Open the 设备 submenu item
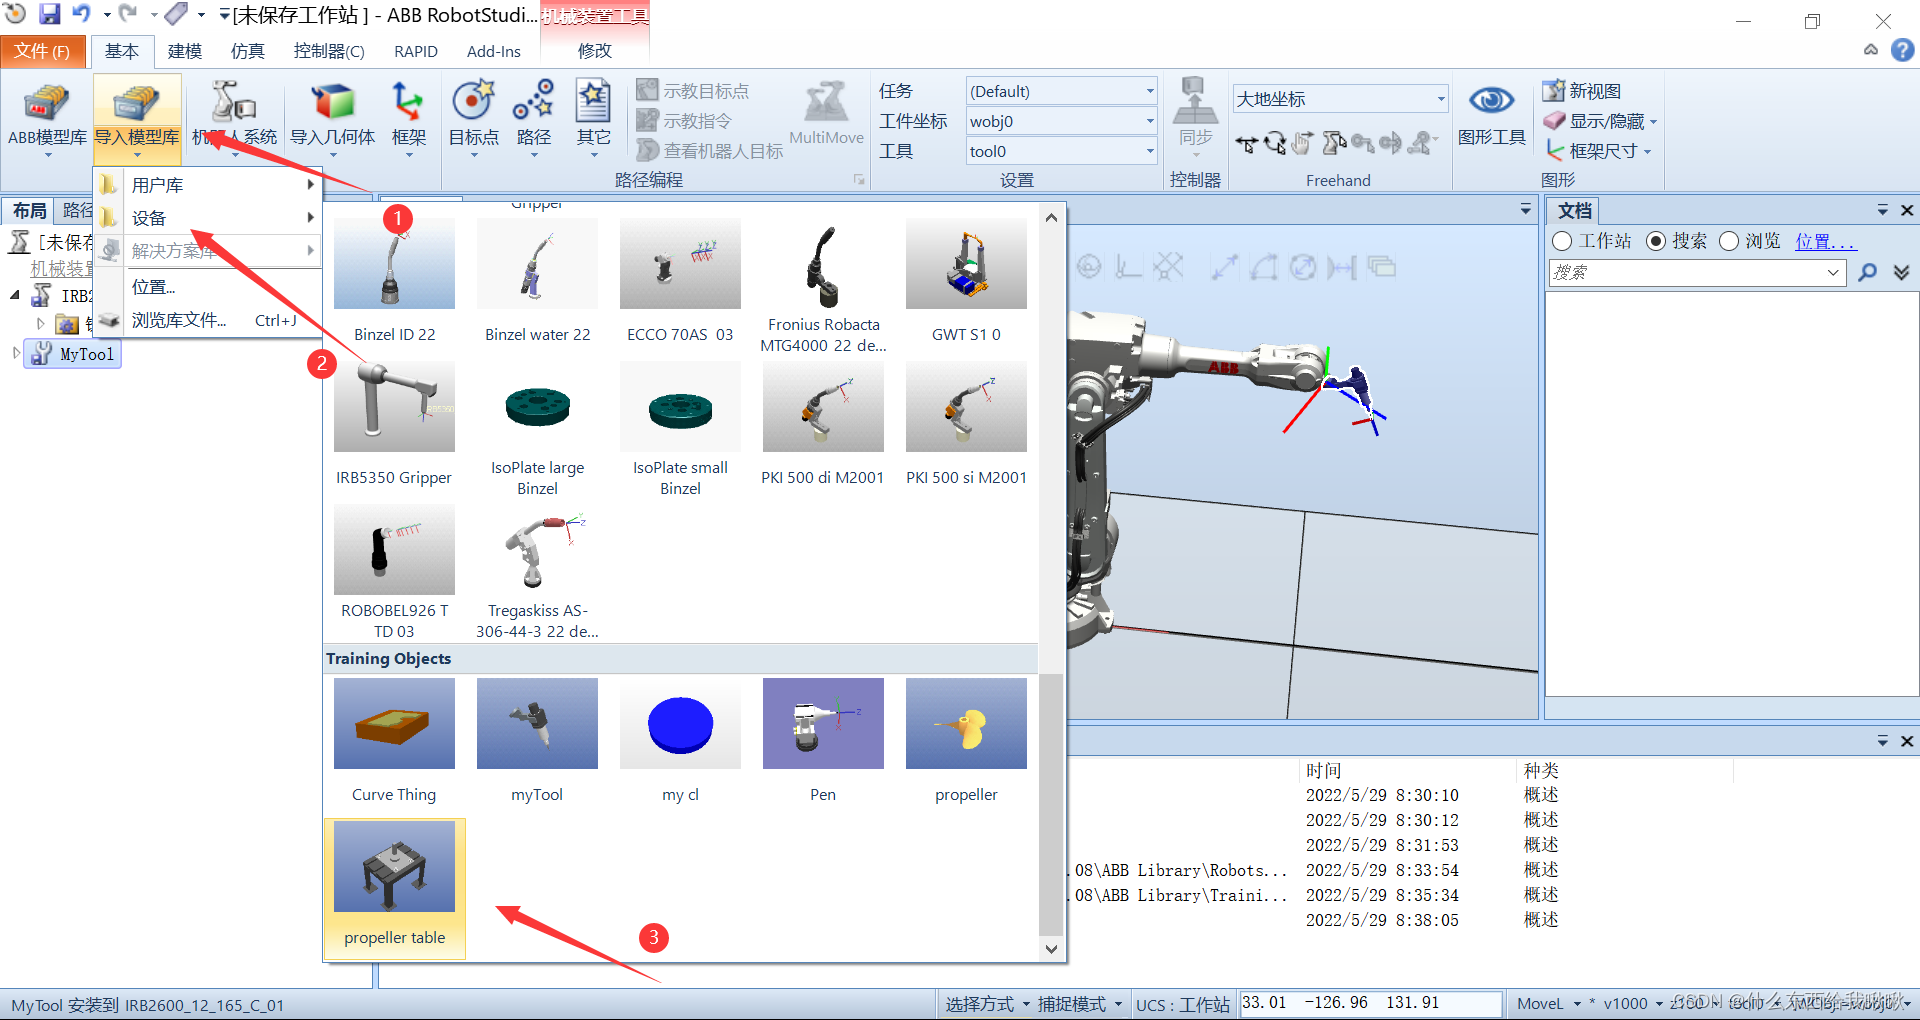The height and width of the screenshot is (1020, 1920). pyautogui.click(x=208, y=218)
